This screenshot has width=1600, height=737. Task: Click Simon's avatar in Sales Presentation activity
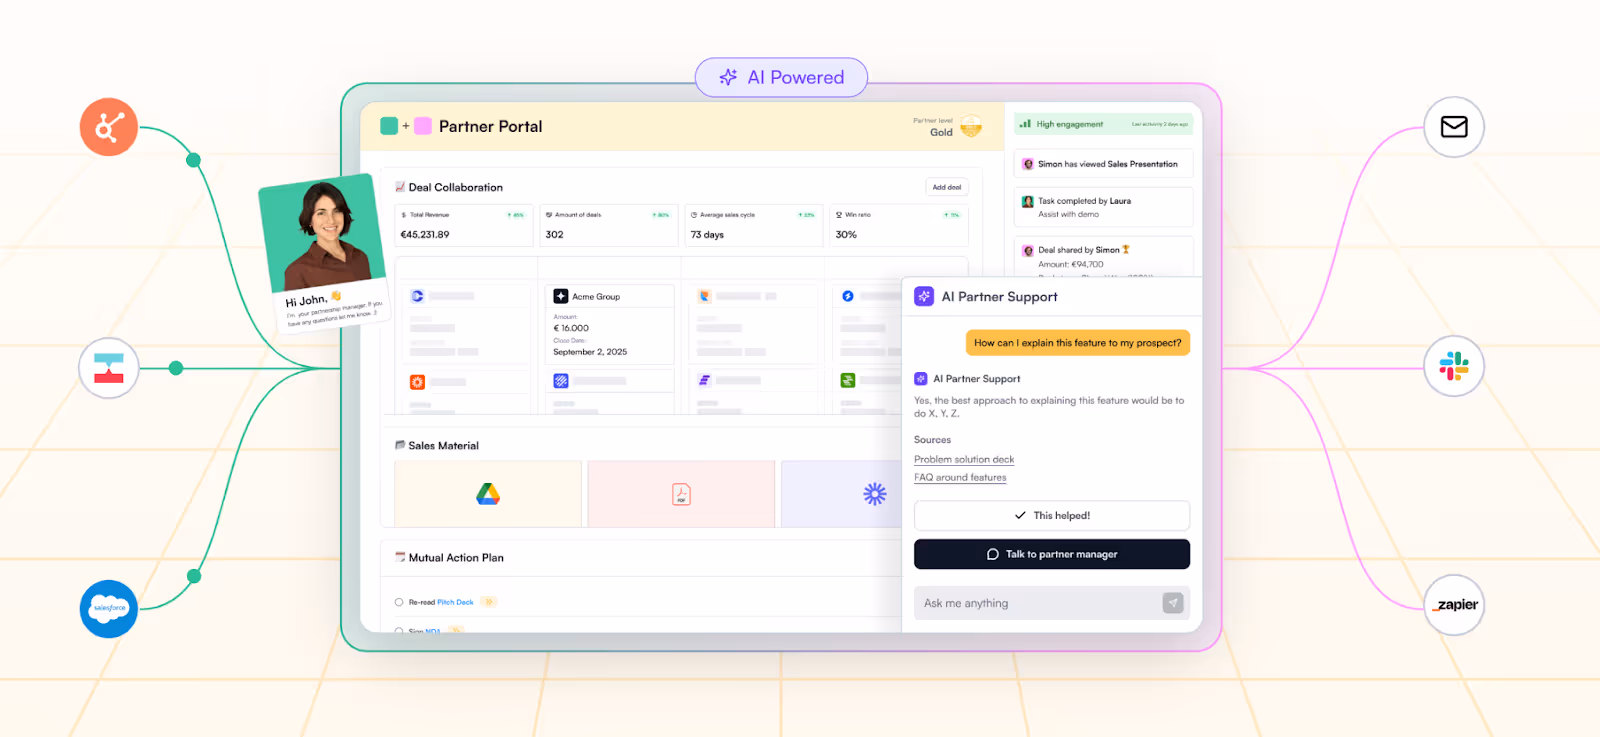1027,164
